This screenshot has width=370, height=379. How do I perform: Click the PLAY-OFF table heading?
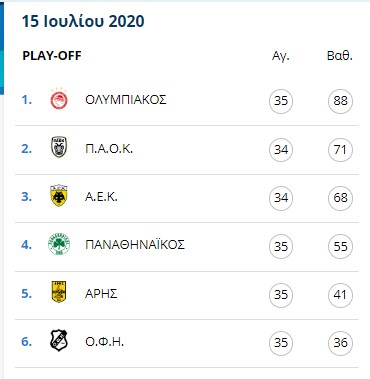(x=52, y=56)
